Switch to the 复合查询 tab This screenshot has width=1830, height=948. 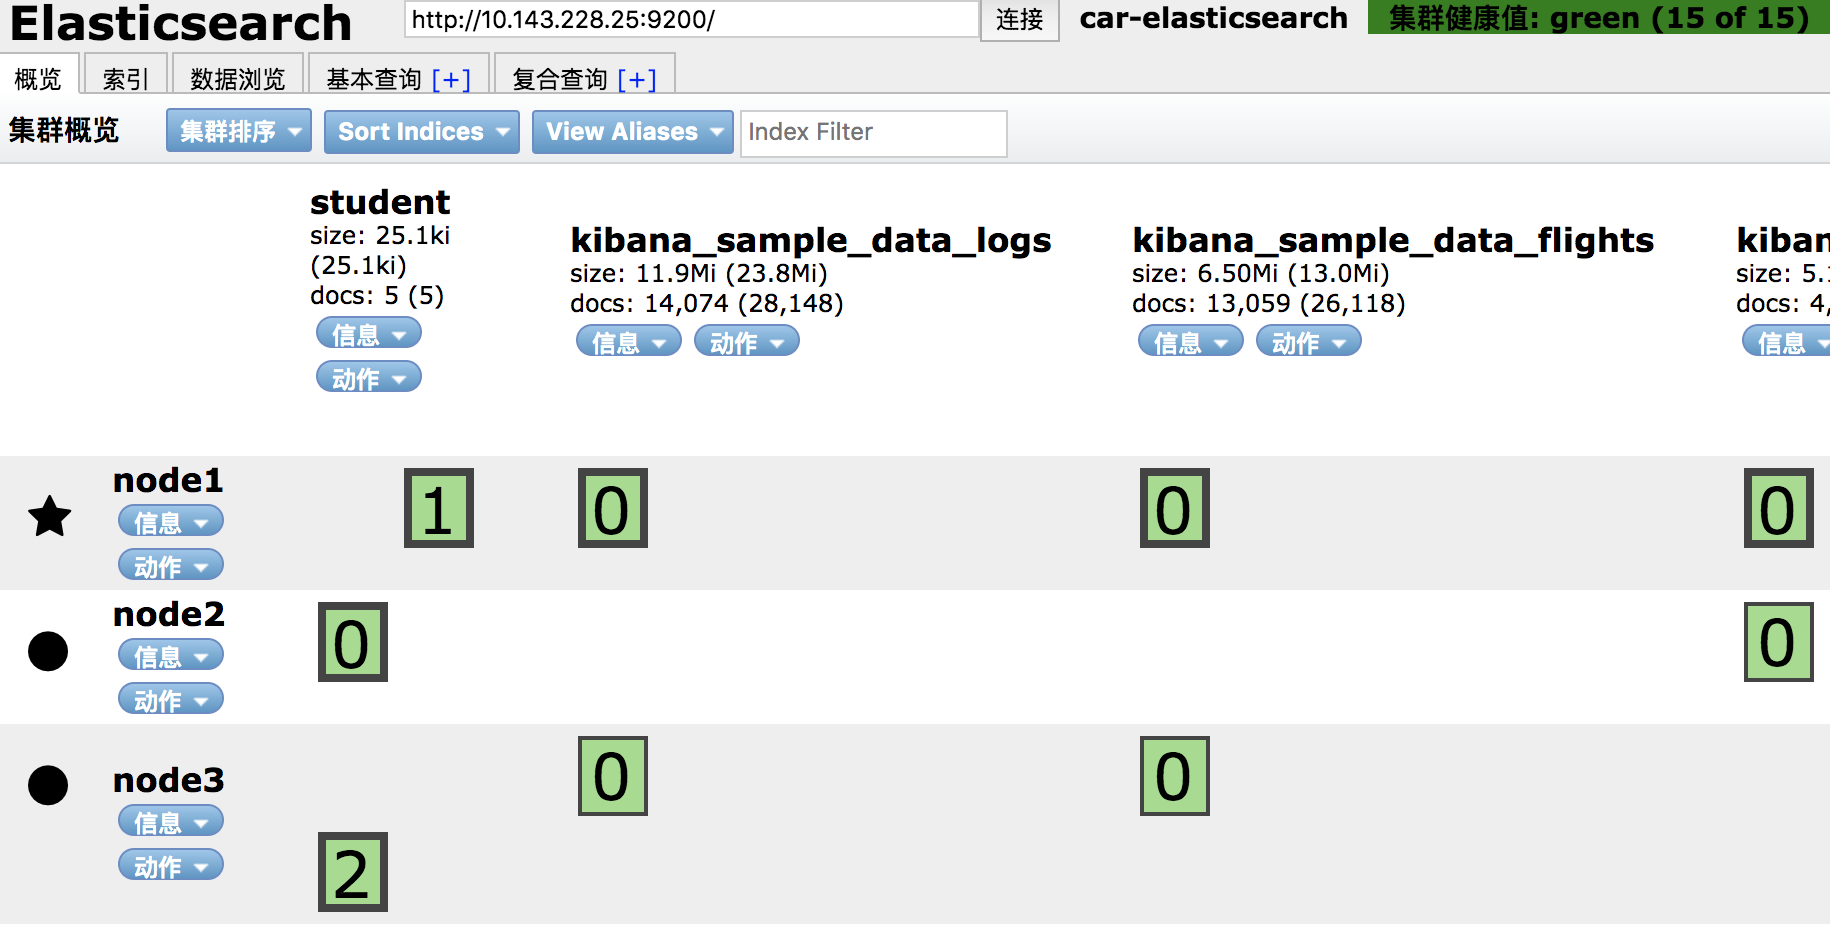point(560,78)
